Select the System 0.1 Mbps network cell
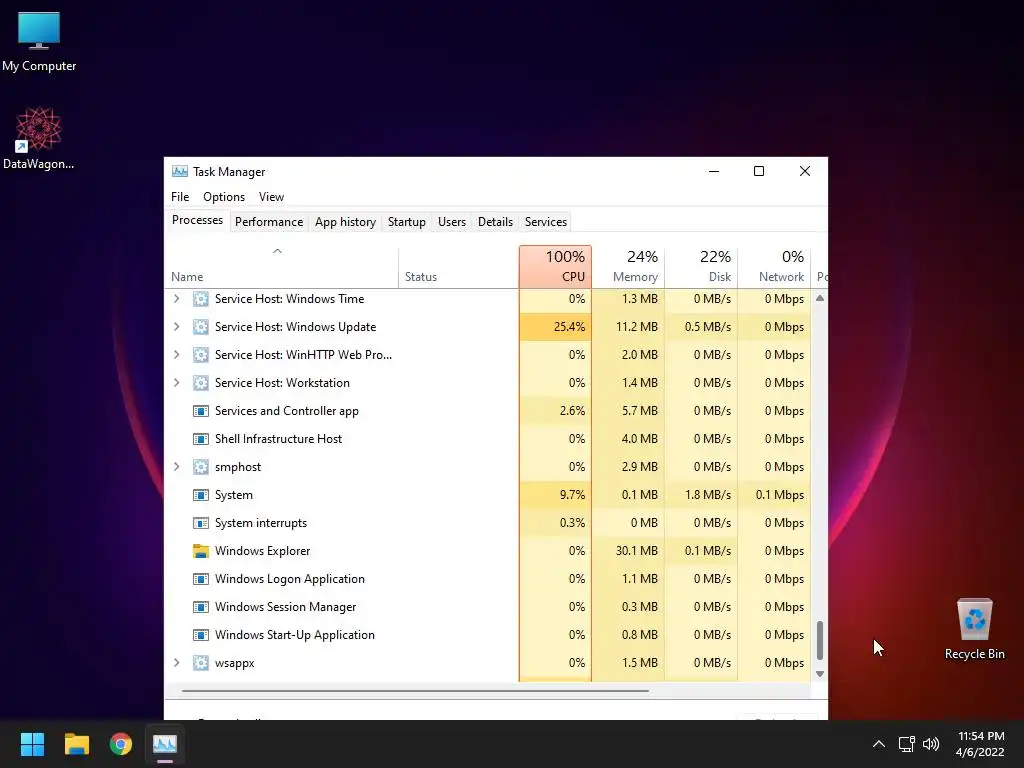1024x768 pixels. [x=775, y=495]
